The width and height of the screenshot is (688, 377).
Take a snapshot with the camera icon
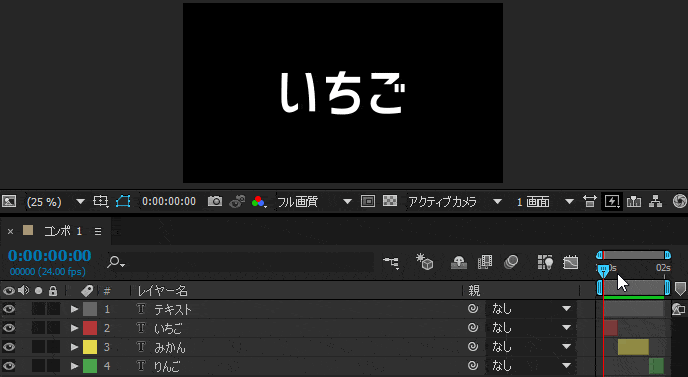[x=215, y=201]
